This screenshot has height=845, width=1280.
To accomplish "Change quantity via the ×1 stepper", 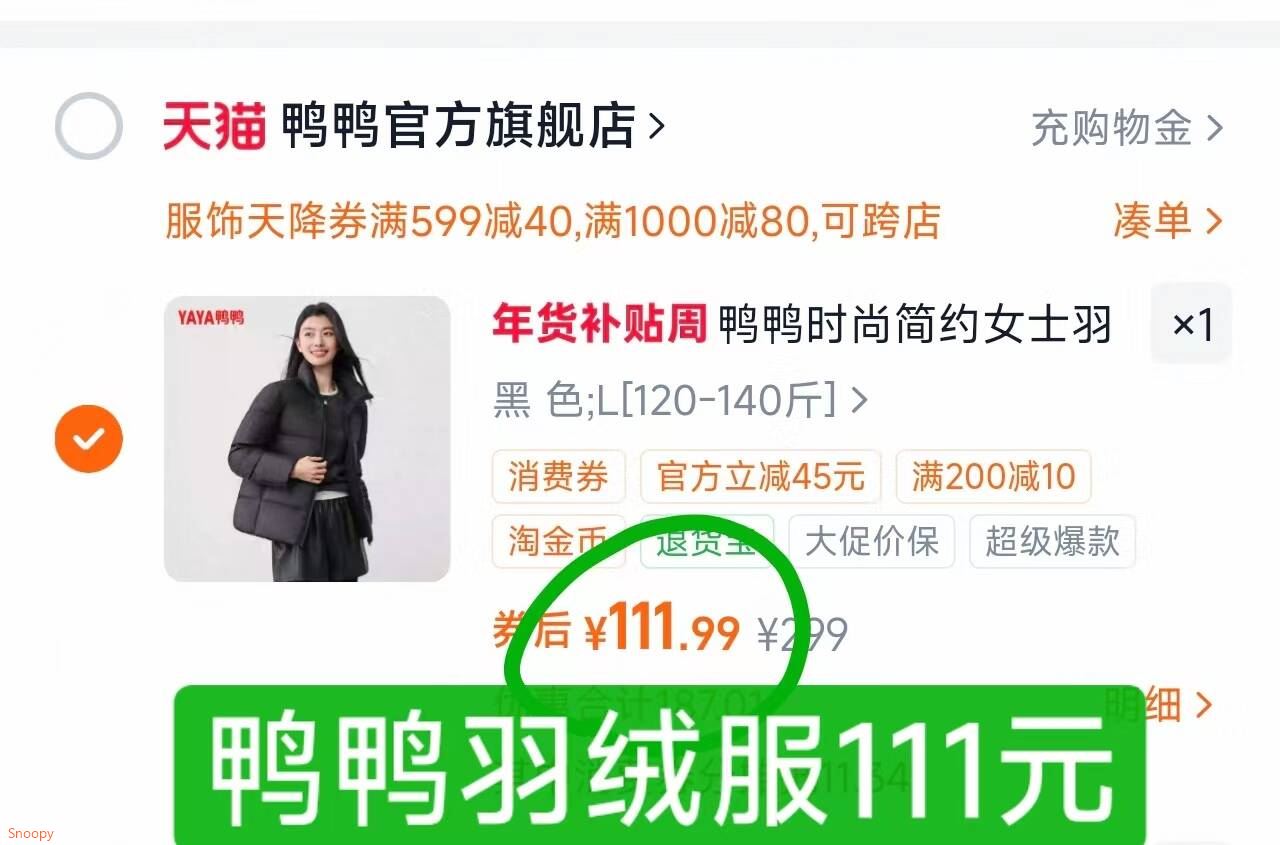I will [x=1192, y=324].
